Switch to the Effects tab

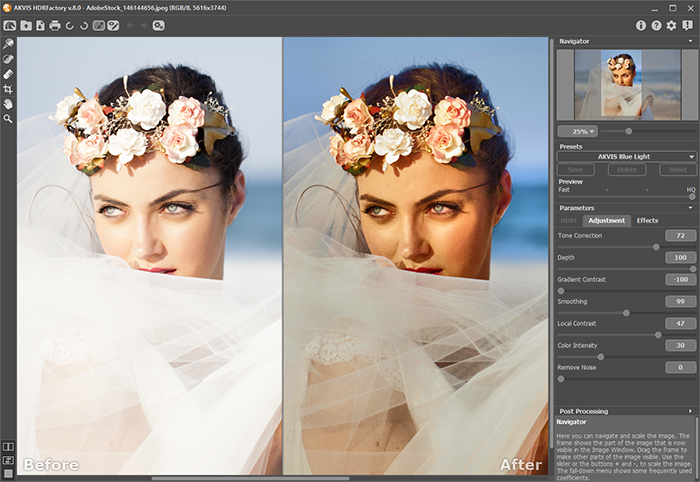pyautogui.click(x=647, y=220)
